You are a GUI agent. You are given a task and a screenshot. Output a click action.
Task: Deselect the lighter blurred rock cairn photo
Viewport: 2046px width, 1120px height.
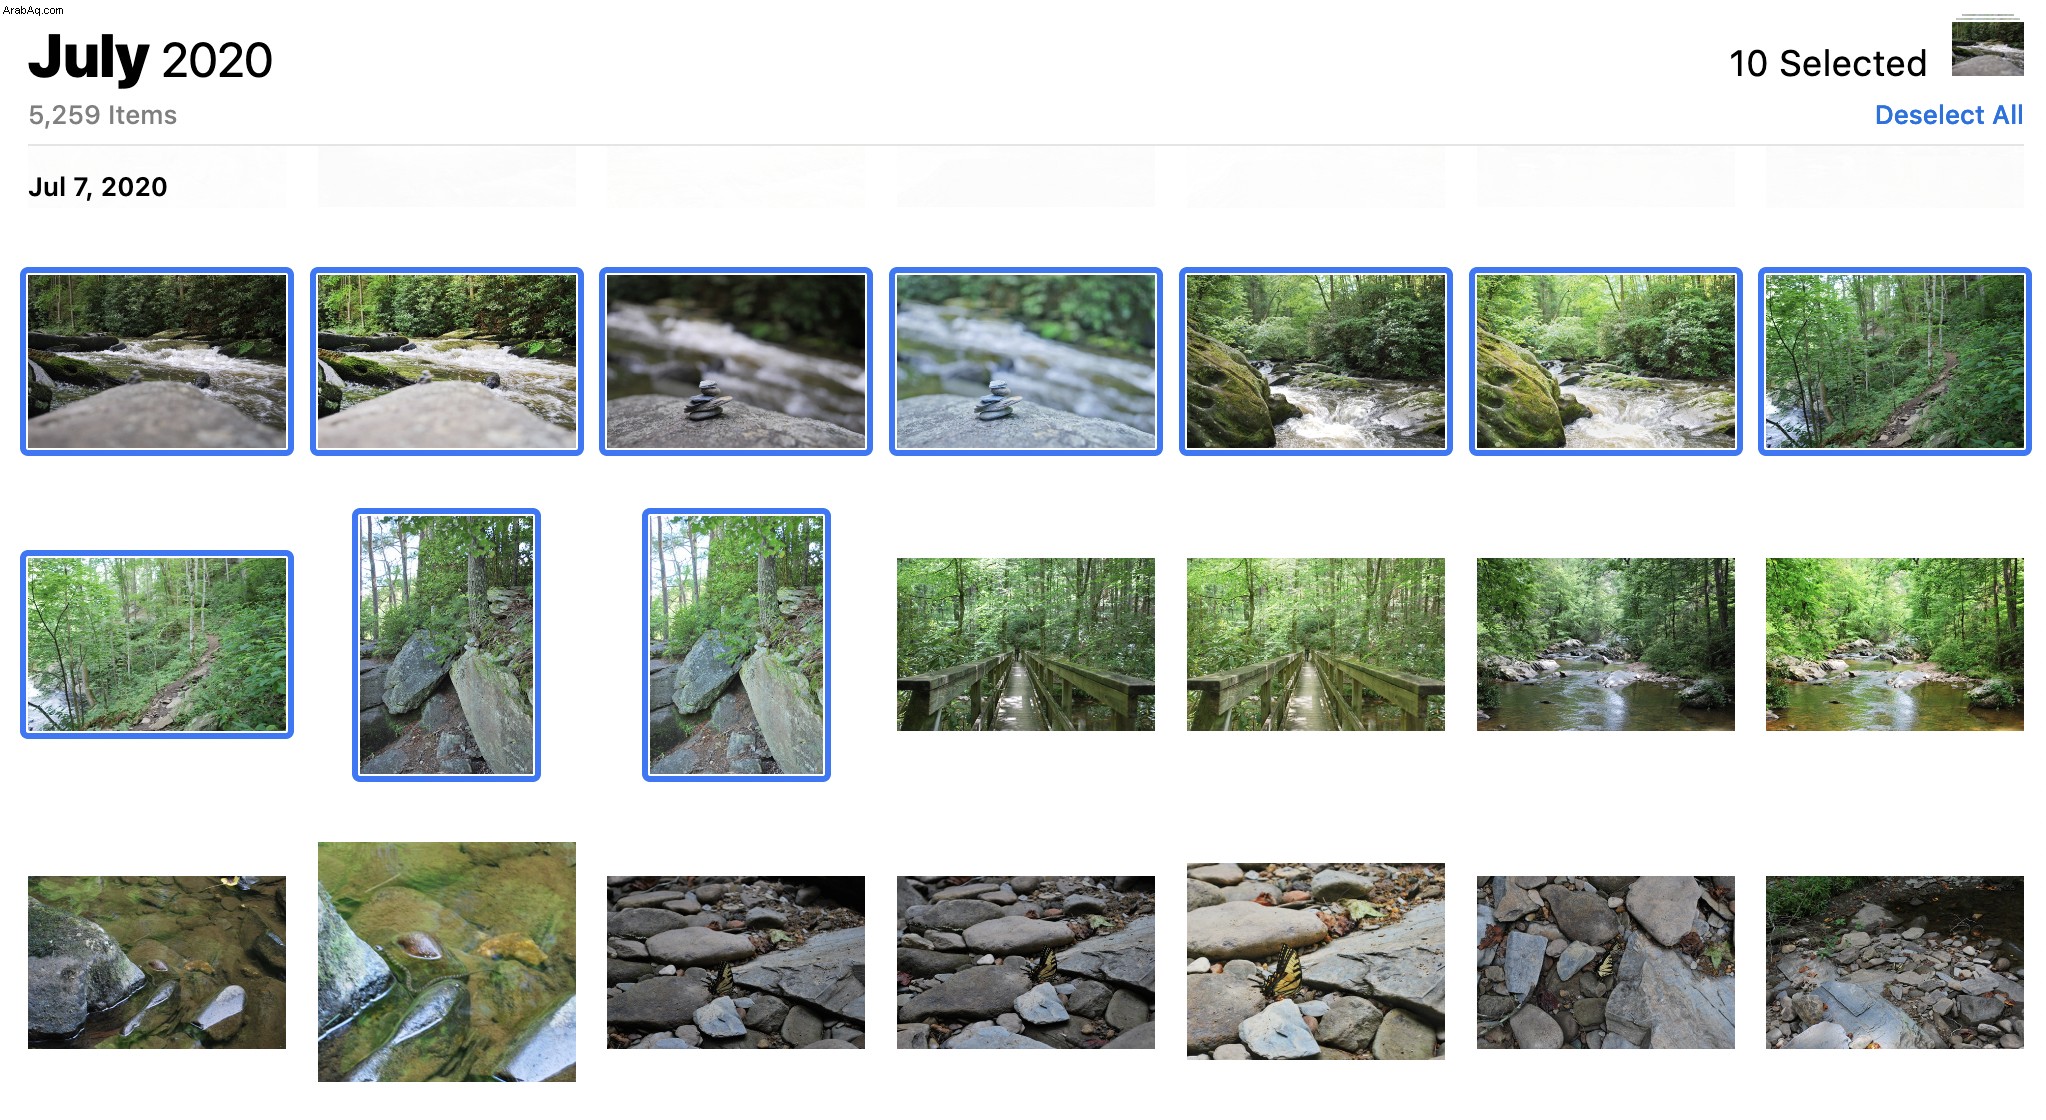click(x=1026, y=361)
